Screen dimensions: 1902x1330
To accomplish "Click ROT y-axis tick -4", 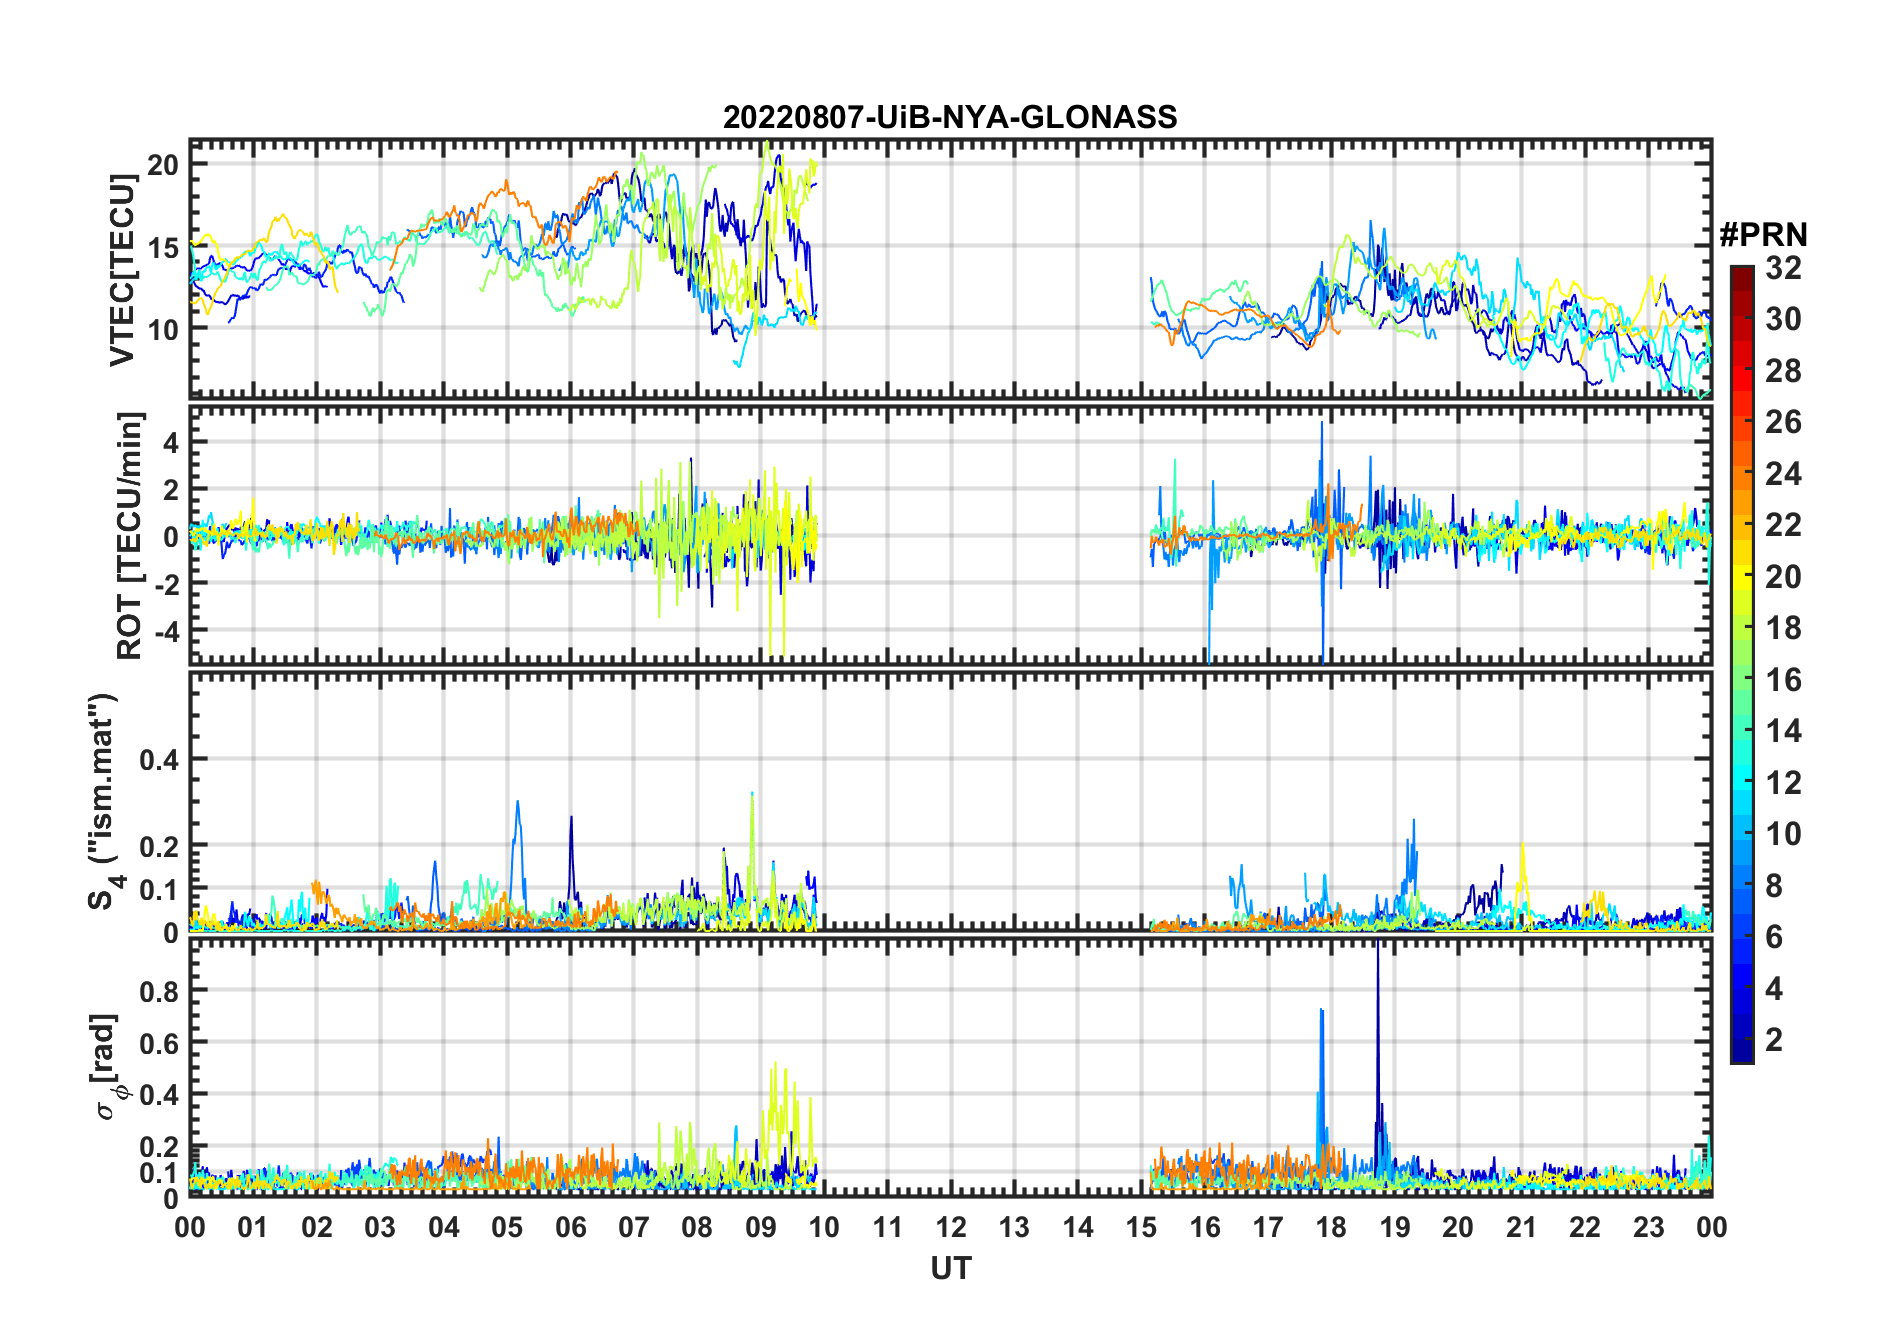I will [x=165, y=631].
